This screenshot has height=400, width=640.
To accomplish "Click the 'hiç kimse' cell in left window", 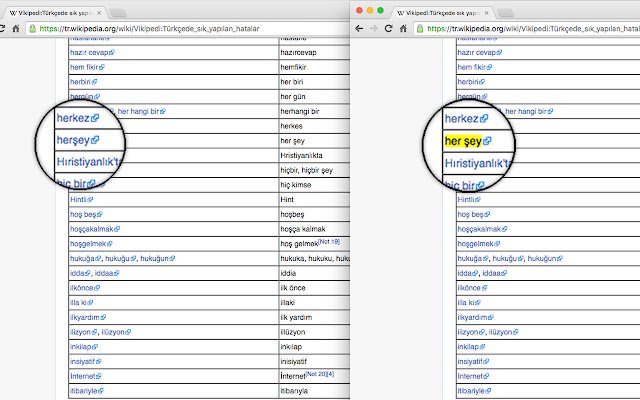I will tap(296, 184).
